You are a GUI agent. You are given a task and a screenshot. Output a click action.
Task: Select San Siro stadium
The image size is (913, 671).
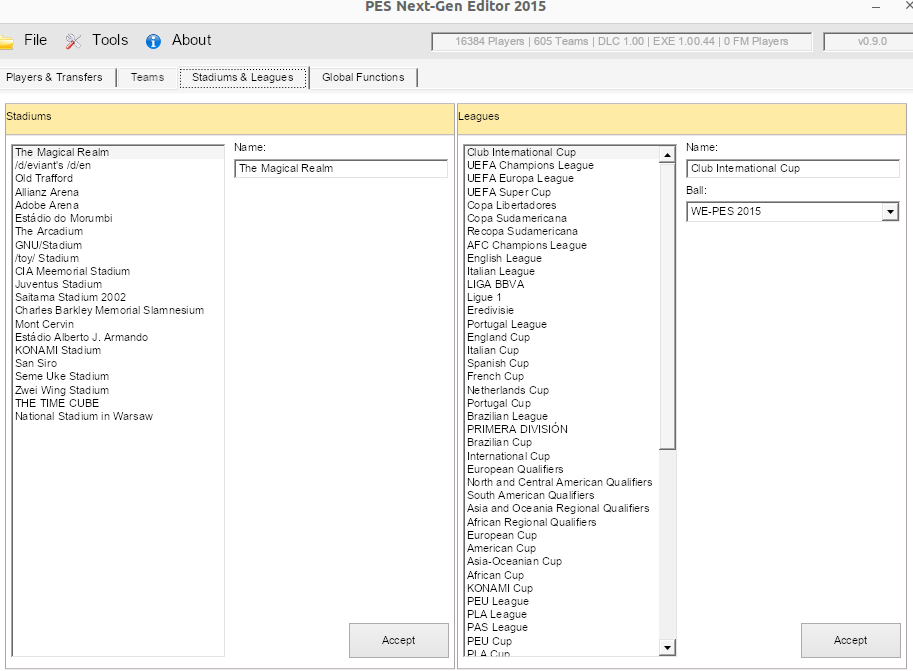[118, 363]
